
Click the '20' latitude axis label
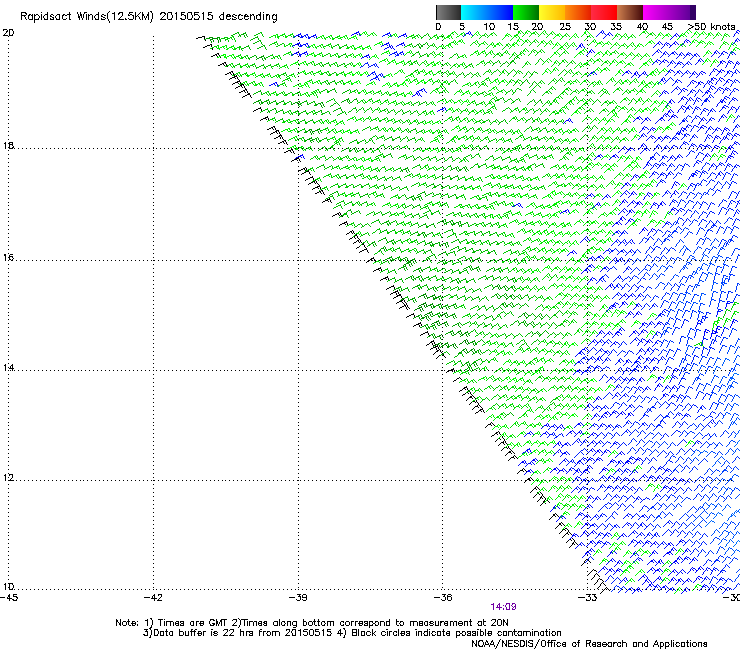[x=8, y=33]
